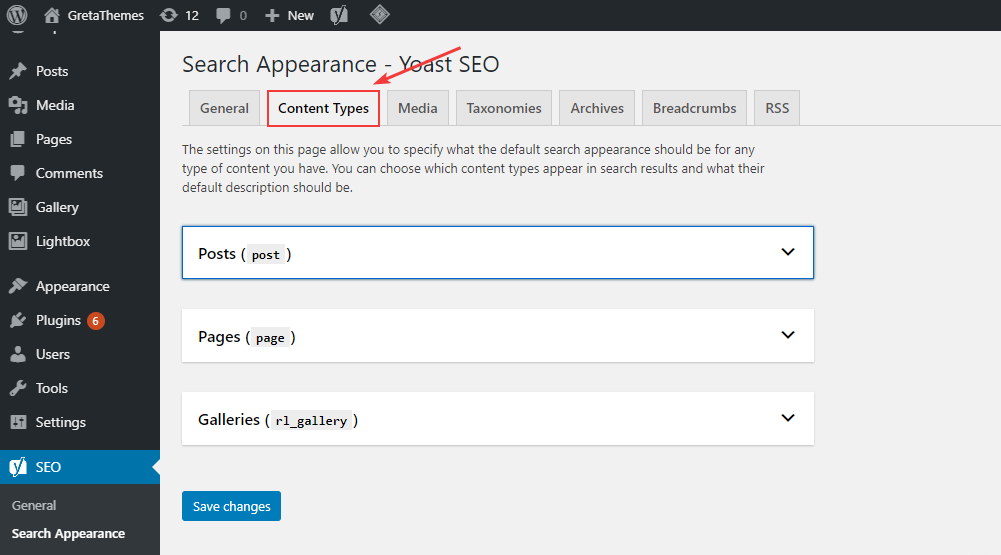This screenshot has height=555, width=1001.
Task: Click the 'post' code label
Action: (266, 255)
